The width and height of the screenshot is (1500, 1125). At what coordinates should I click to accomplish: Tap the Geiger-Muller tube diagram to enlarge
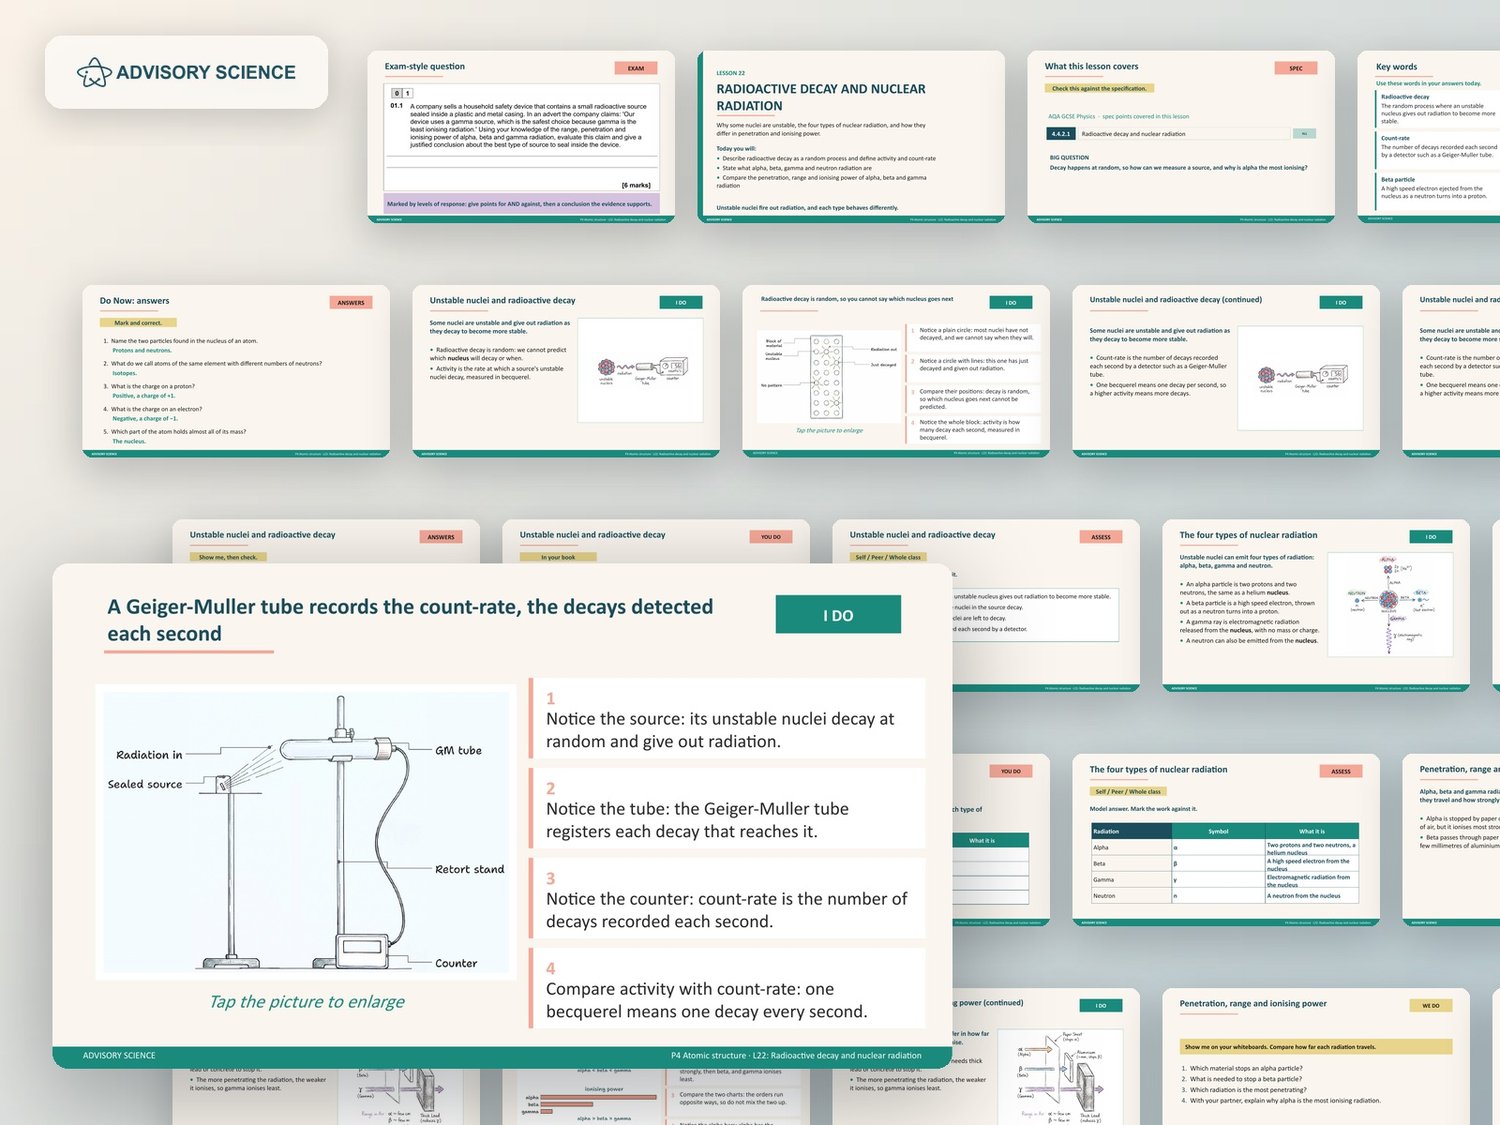pos(306,831)
